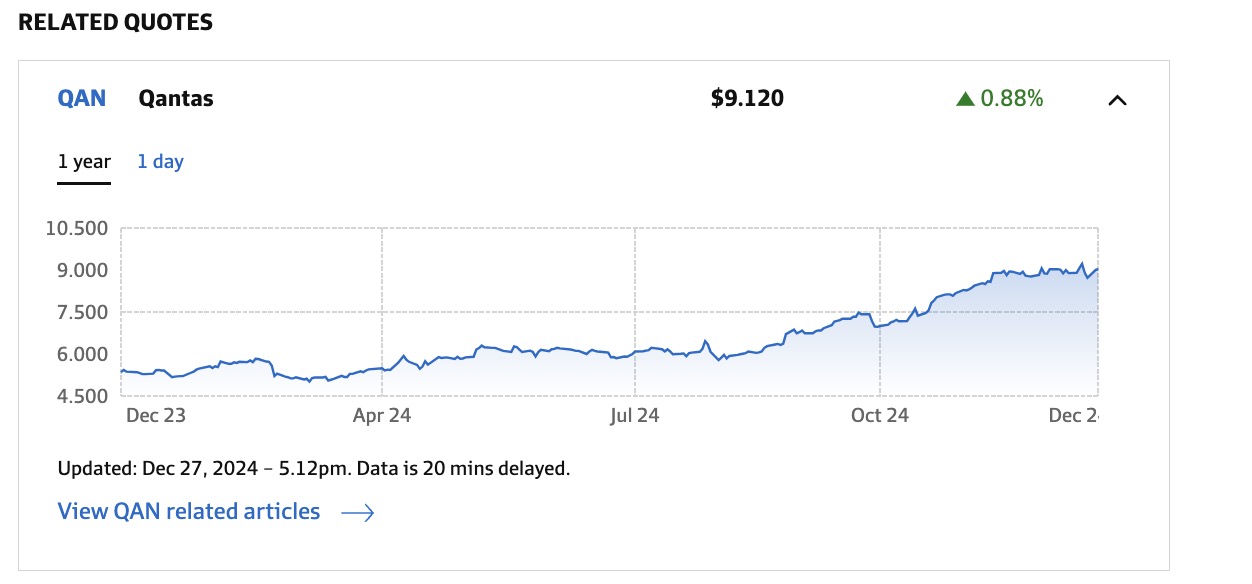Select the 1 year tab
1252x584 pixels.
click(x=84, y=161)
